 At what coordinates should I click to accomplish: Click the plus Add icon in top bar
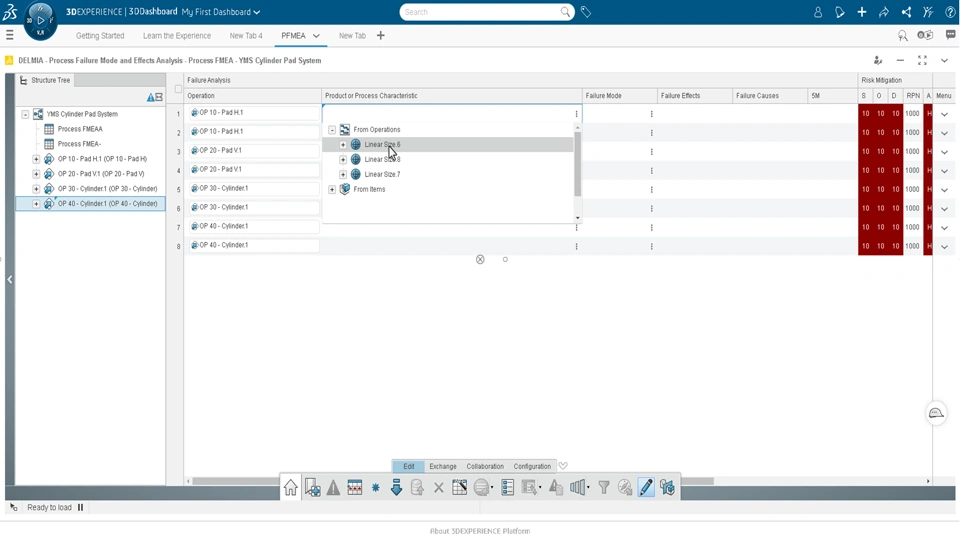click(861, 12)
